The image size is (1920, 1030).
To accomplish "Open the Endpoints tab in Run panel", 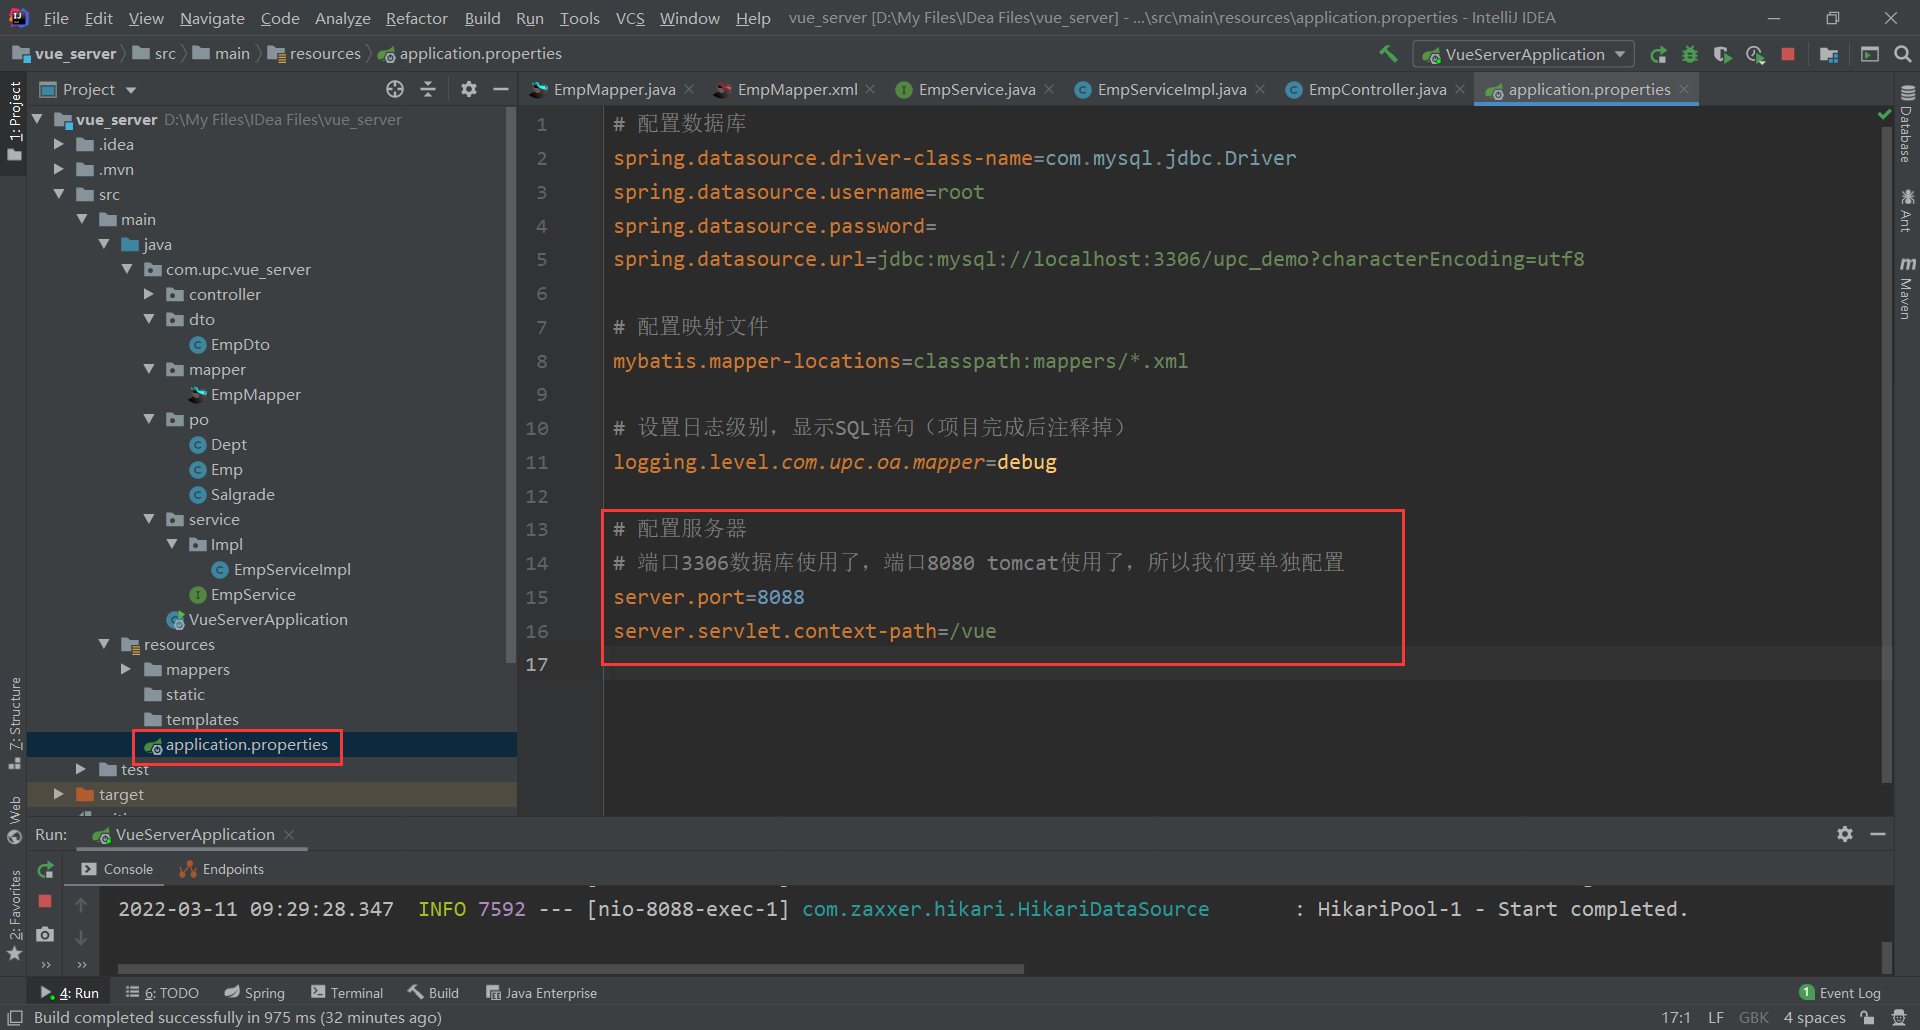I will coord(222,869).
